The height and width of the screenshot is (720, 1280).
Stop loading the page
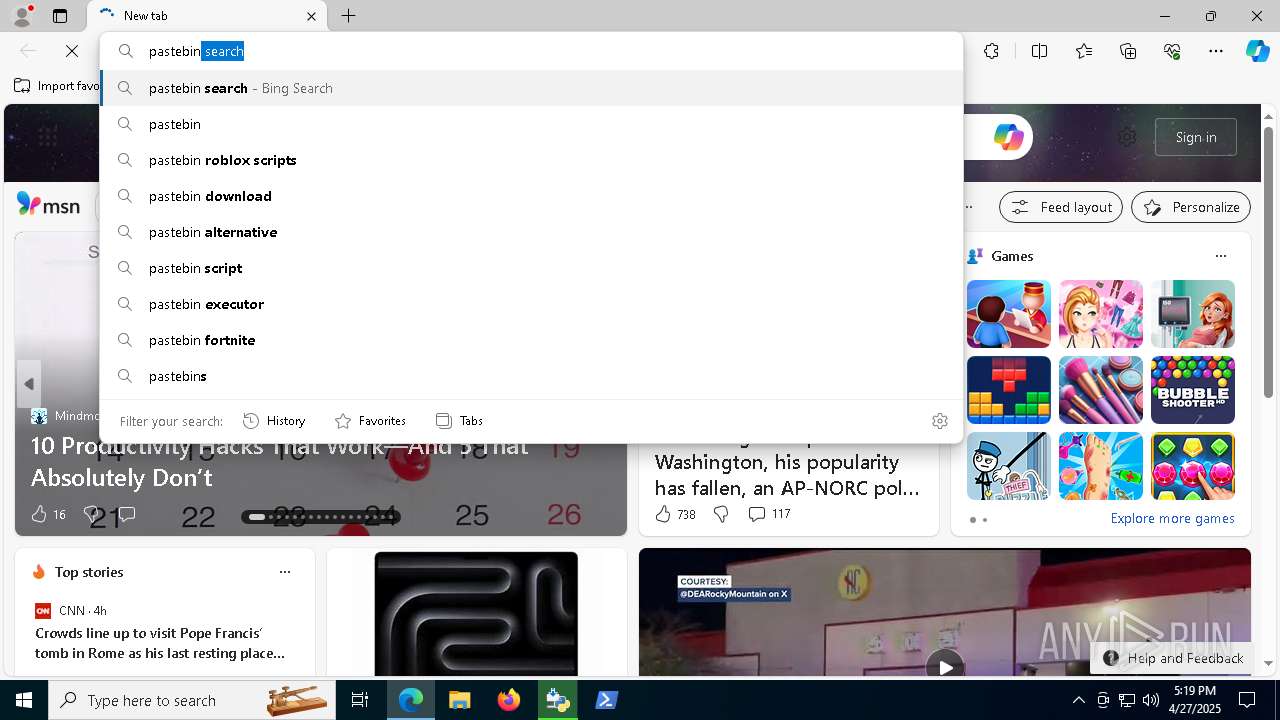(72, 51)
